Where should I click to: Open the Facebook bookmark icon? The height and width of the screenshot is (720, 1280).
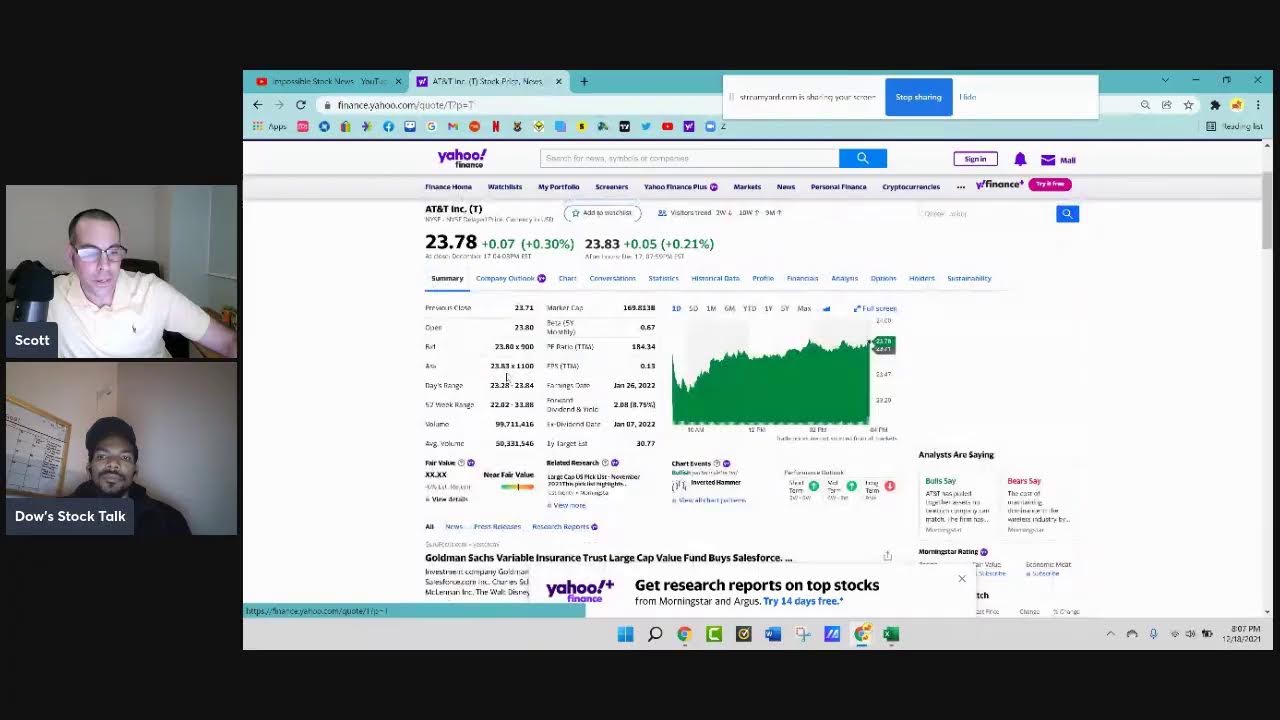(388, 126)
